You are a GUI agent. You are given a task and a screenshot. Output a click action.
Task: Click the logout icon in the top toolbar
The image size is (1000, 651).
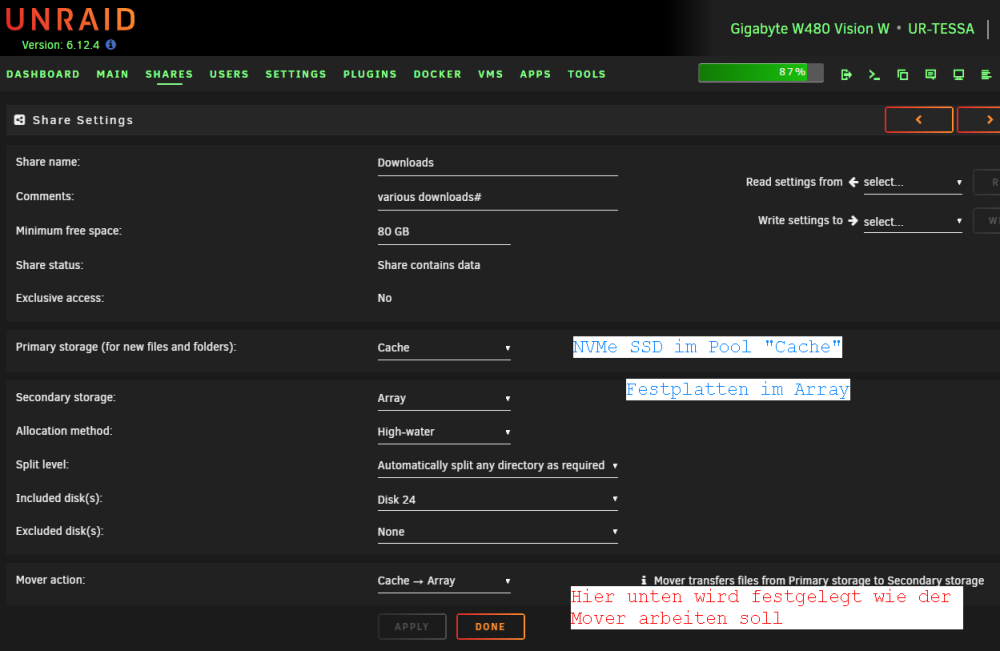pyautogui.click(x=846, y=75)
